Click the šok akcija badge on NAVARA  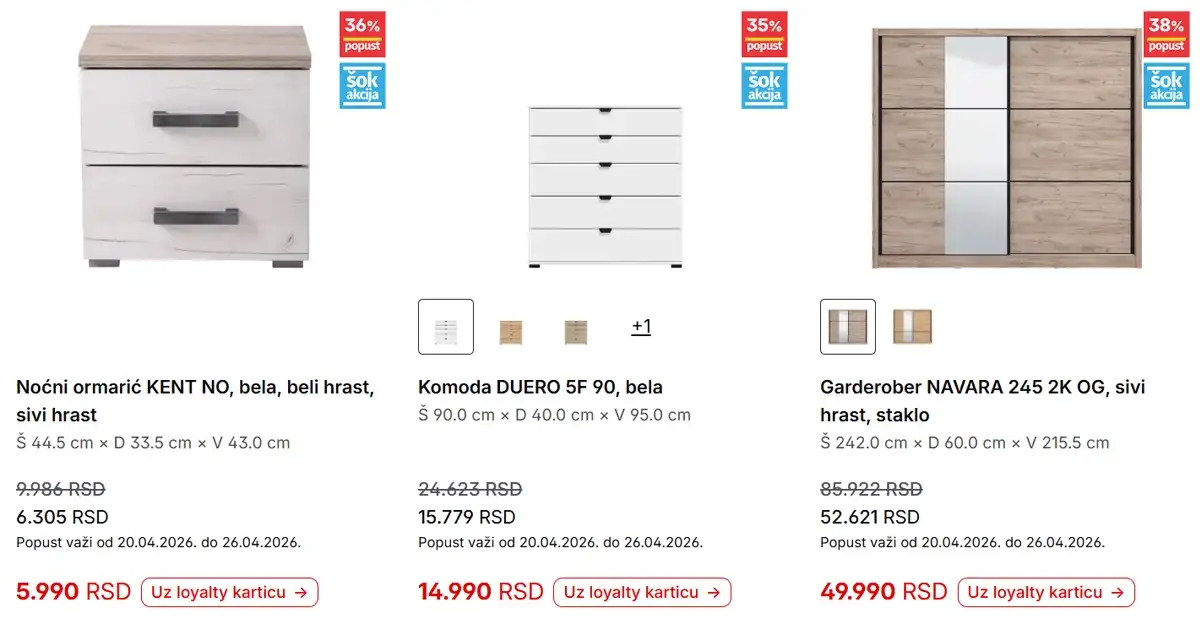click(x=1166, y=85)
